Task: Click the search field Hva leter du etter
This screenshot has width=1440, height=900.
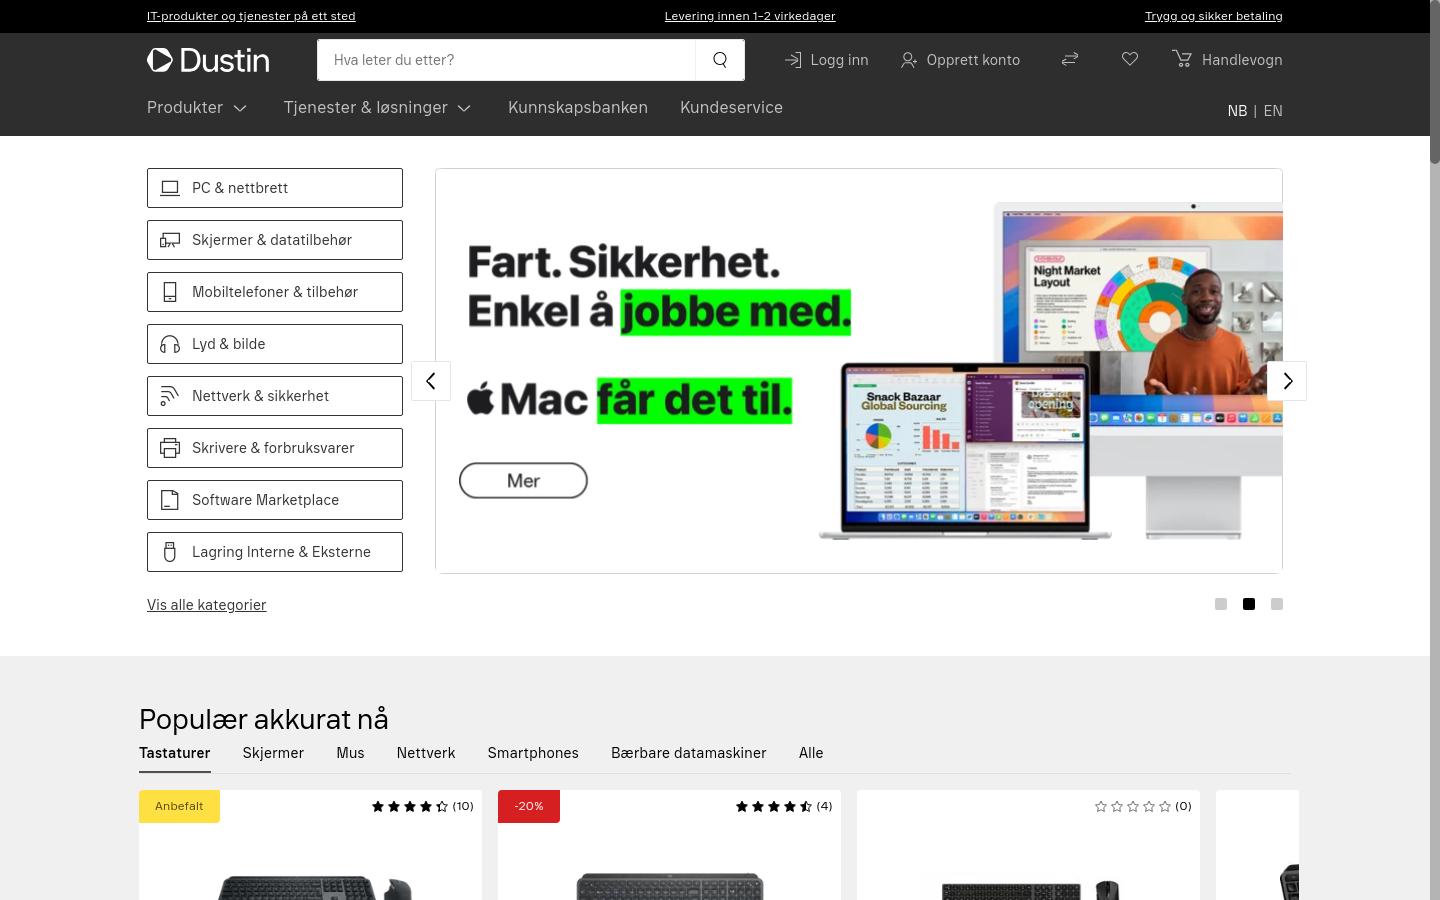Action: pyautogui.click(x=506, y=60)
